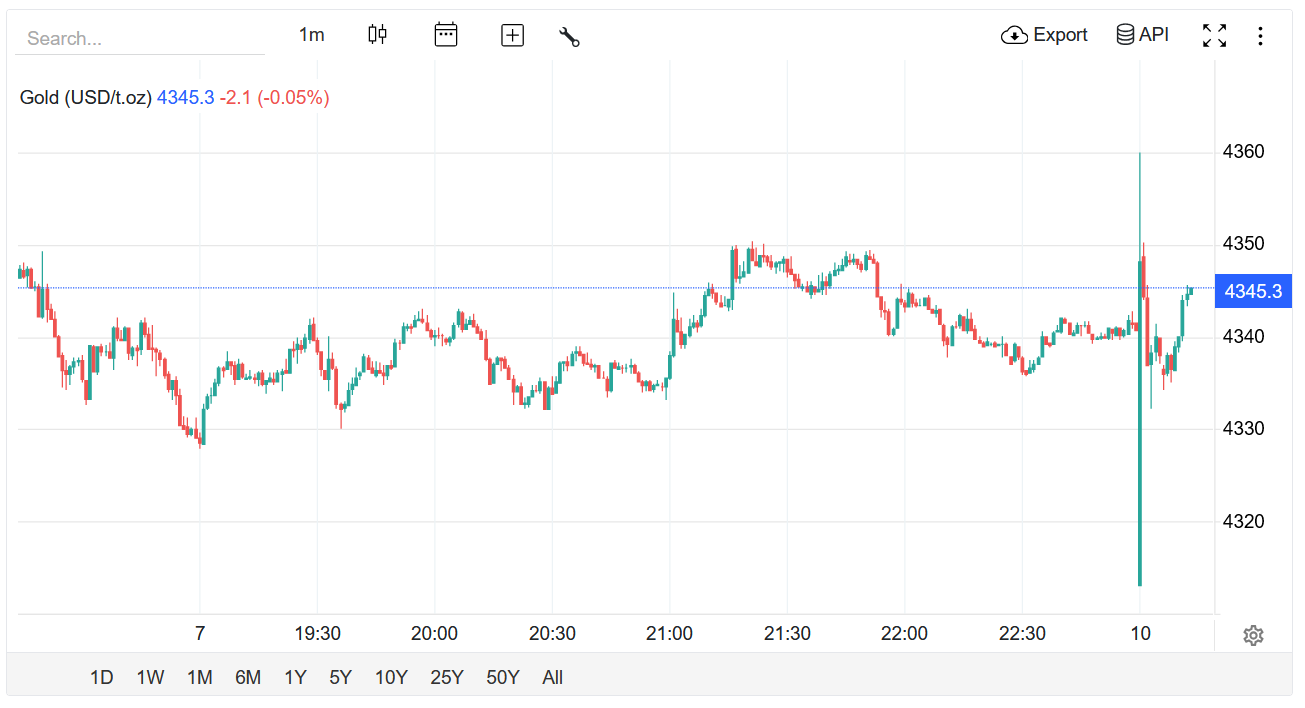This screenshot has width=1305, height=708.
Task: Select the 10Y time range
Action: [x=391, y=677]
